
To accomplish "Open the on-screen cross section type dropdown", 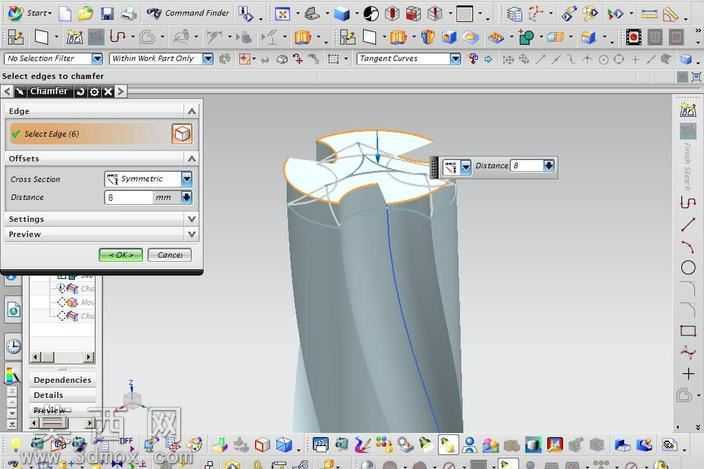I will pos(466,167).
